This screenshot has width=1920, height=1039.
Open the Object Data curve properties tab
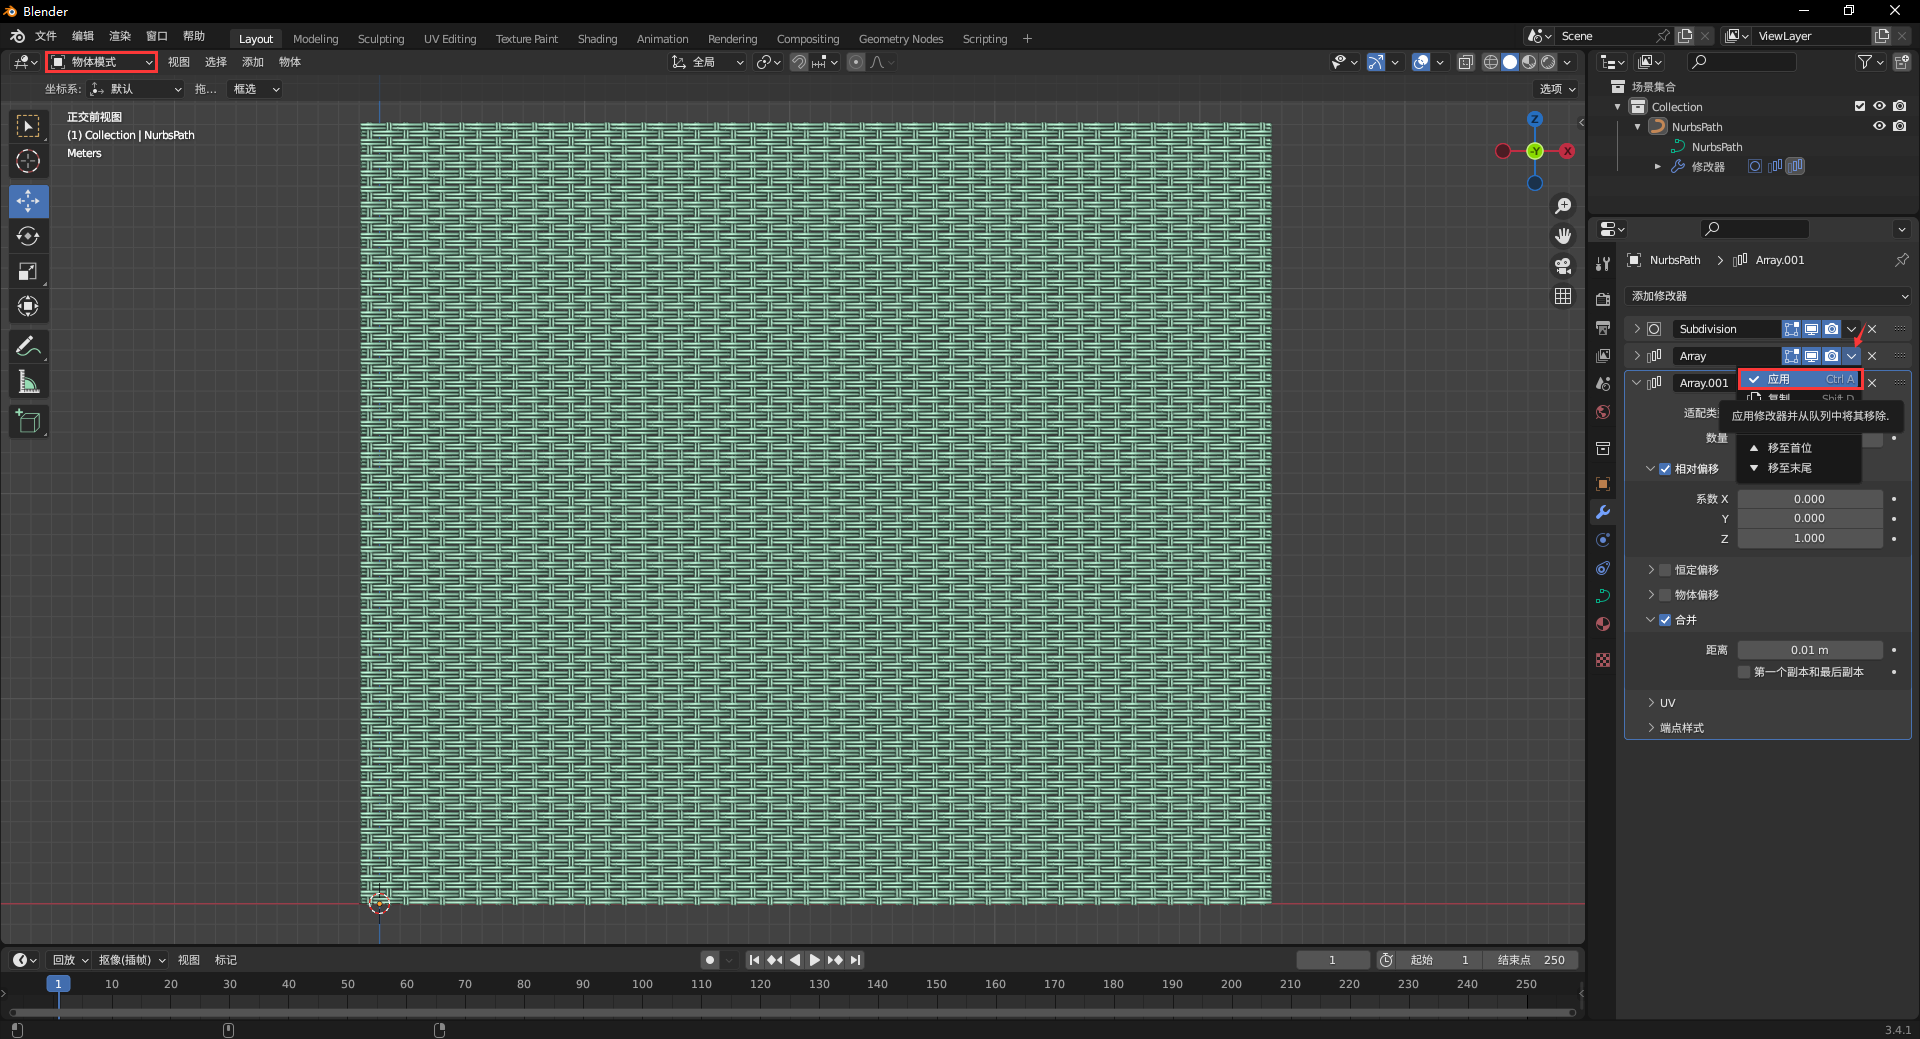1603,596
